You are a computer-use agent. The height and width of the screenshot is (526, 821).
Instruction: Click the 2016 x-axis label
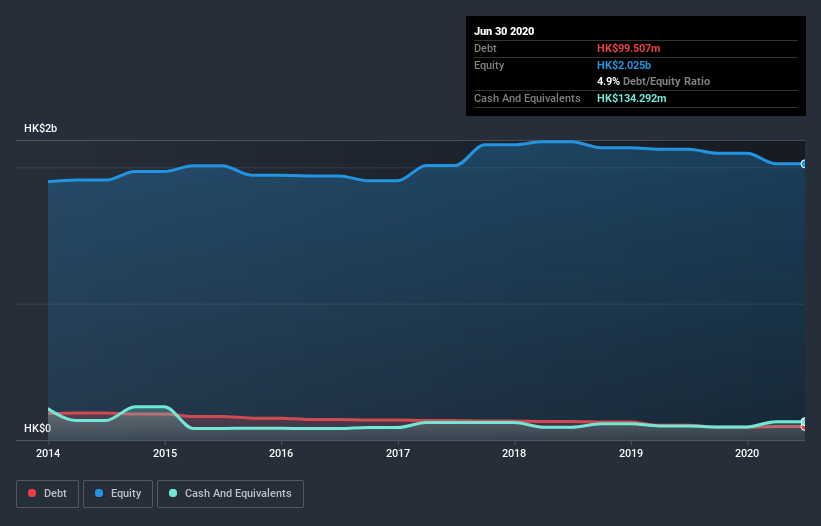click(281, 453)
